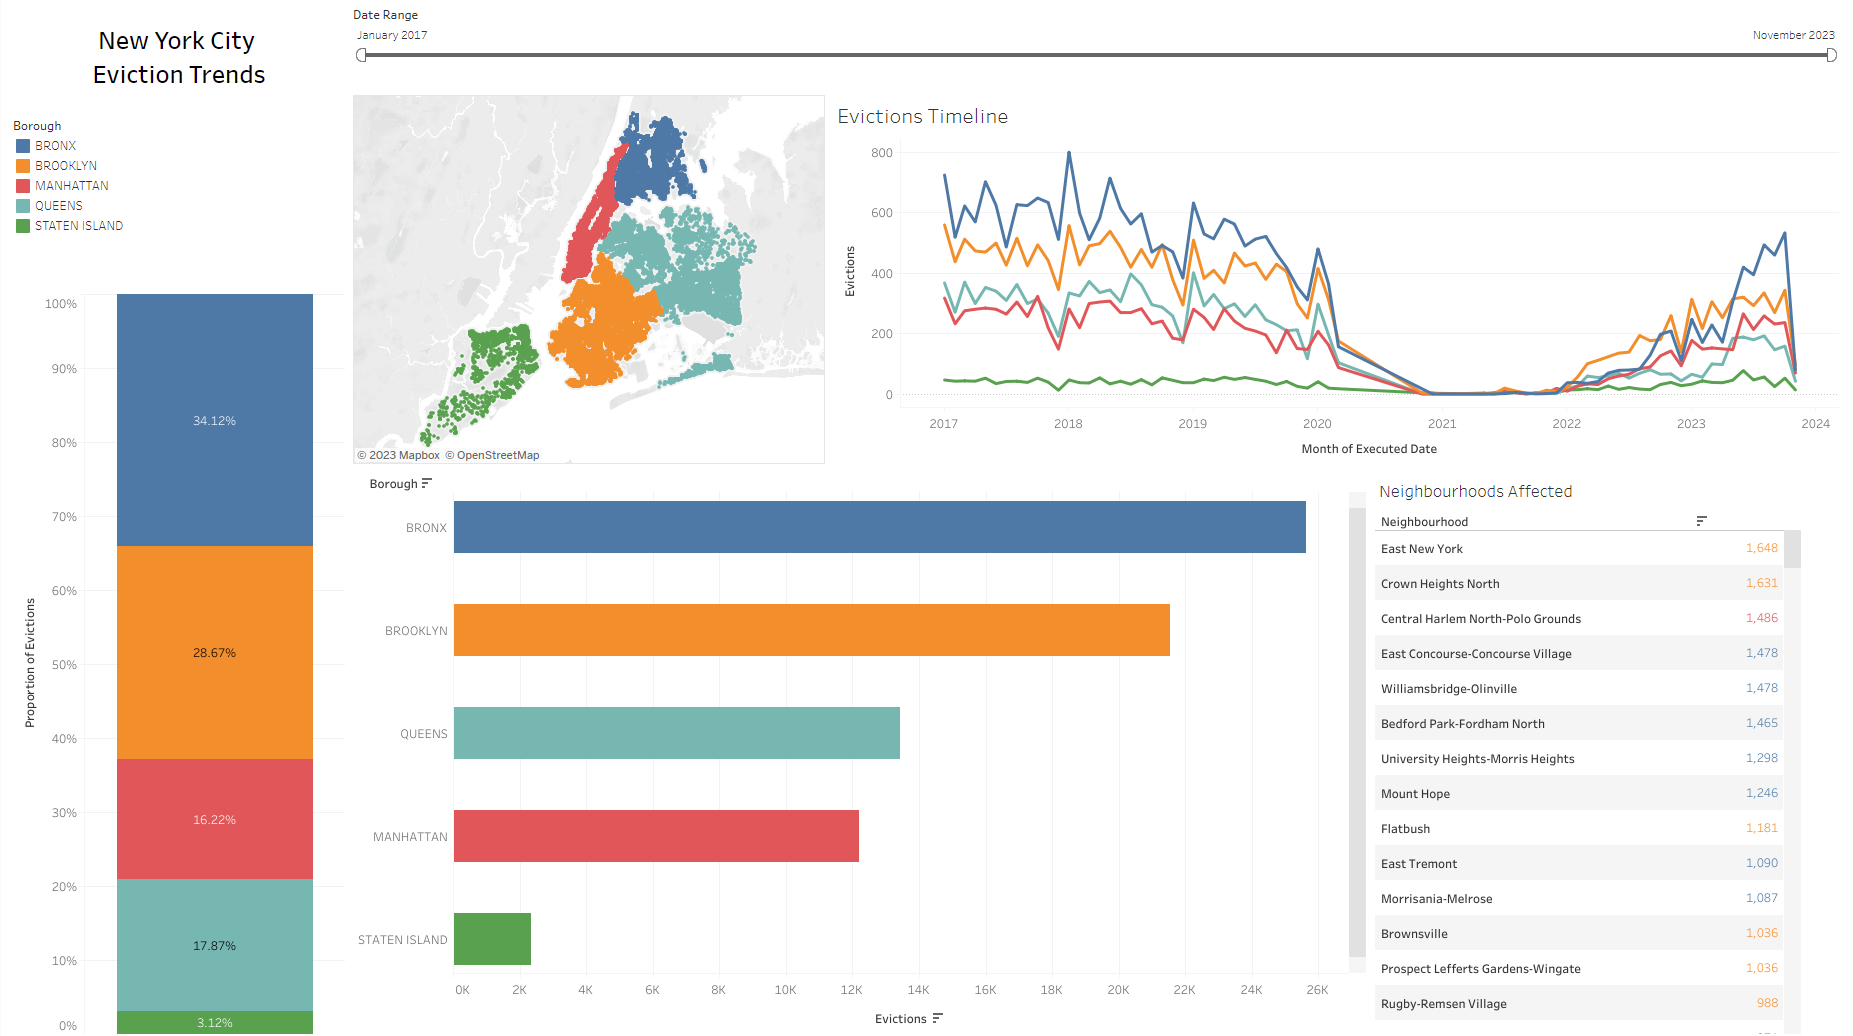Select the BRONX color swatch in the legend
Image resolution: width=1853 pixels, height=1036 pixels.
[23, 146]
